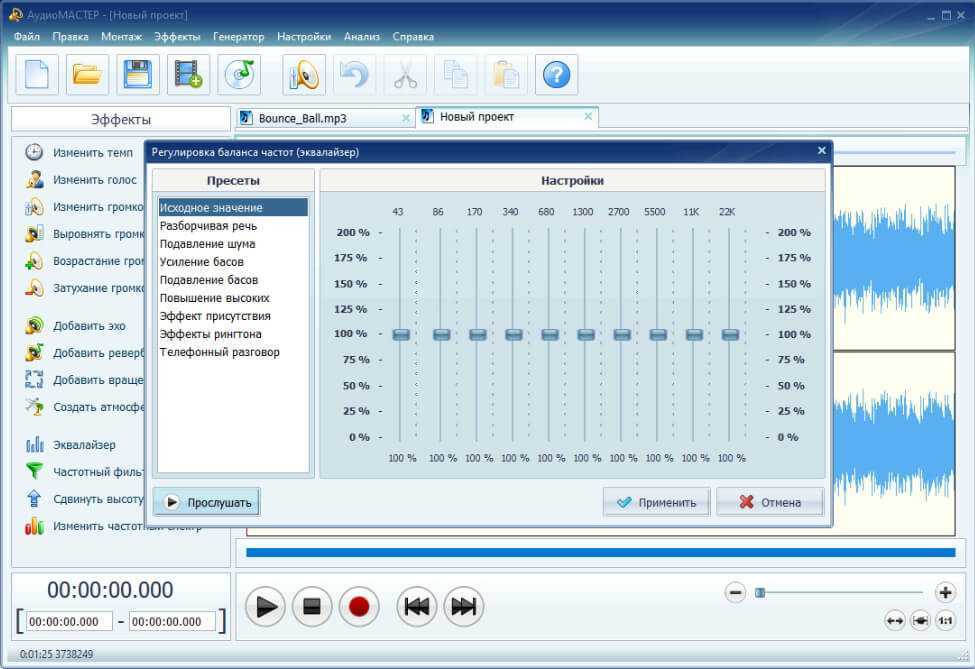
Task: Zoom in with the plus icon
Action: (x=944, y=592)
